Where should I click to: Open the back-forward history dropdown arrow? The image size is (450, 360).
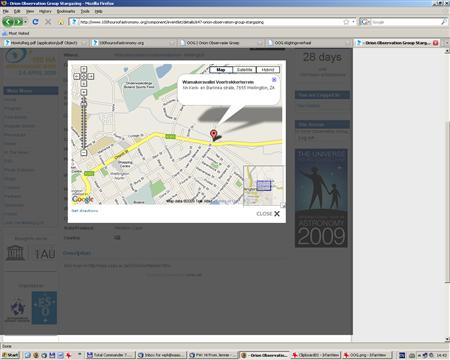(x=25, y=22)
